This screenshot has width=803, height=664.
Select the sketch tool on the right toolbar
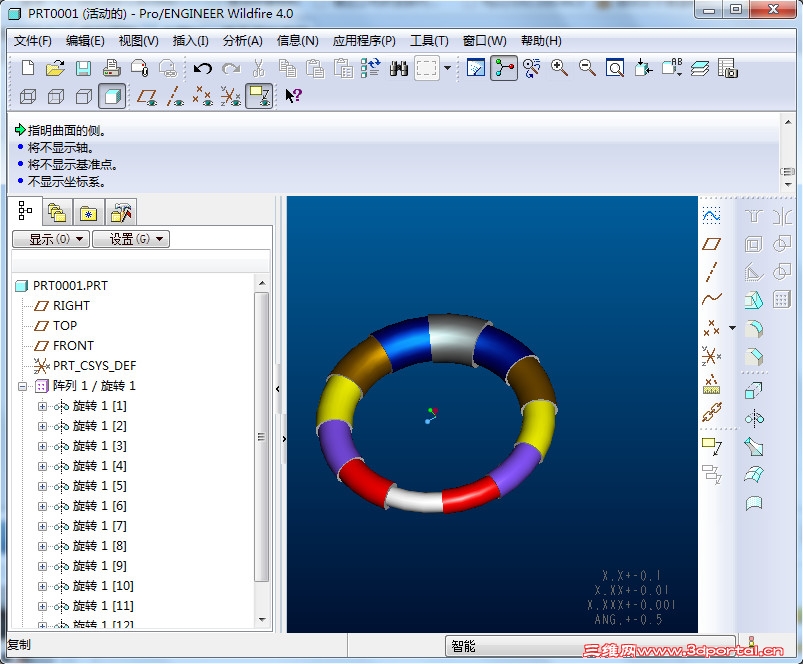(x=711, y=216)
